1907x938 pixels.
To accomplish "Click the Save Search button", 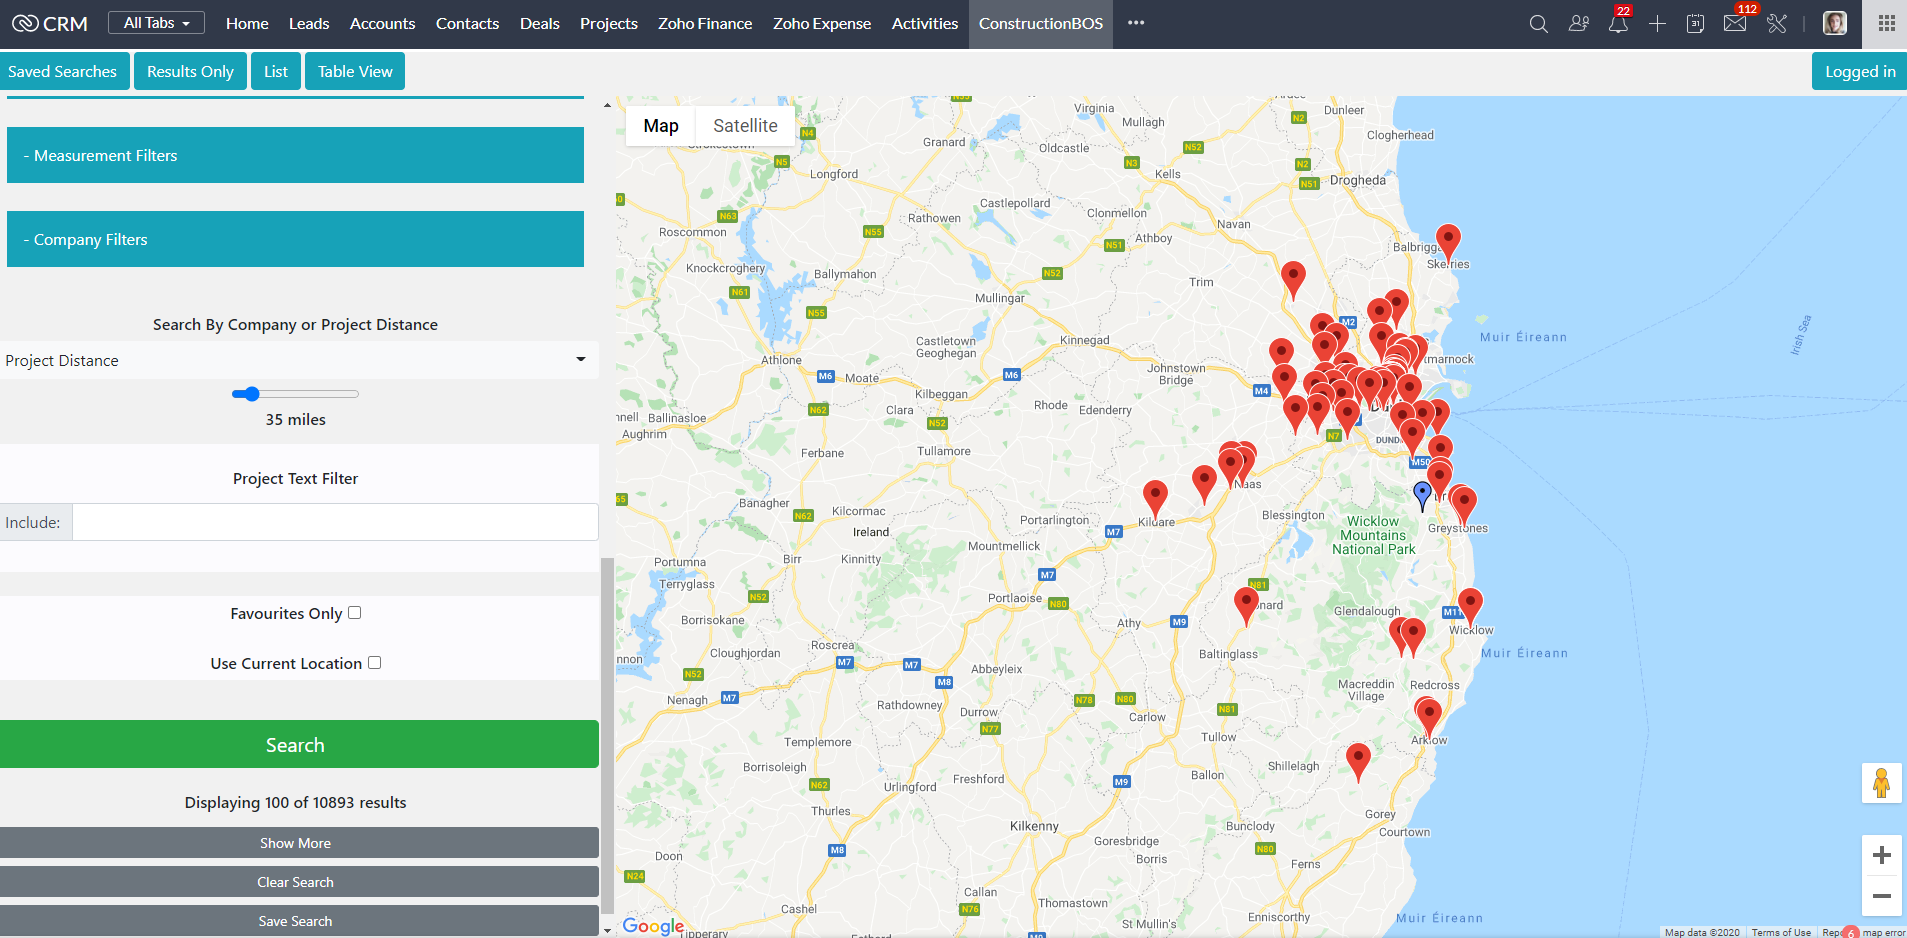I will (299, 921).
